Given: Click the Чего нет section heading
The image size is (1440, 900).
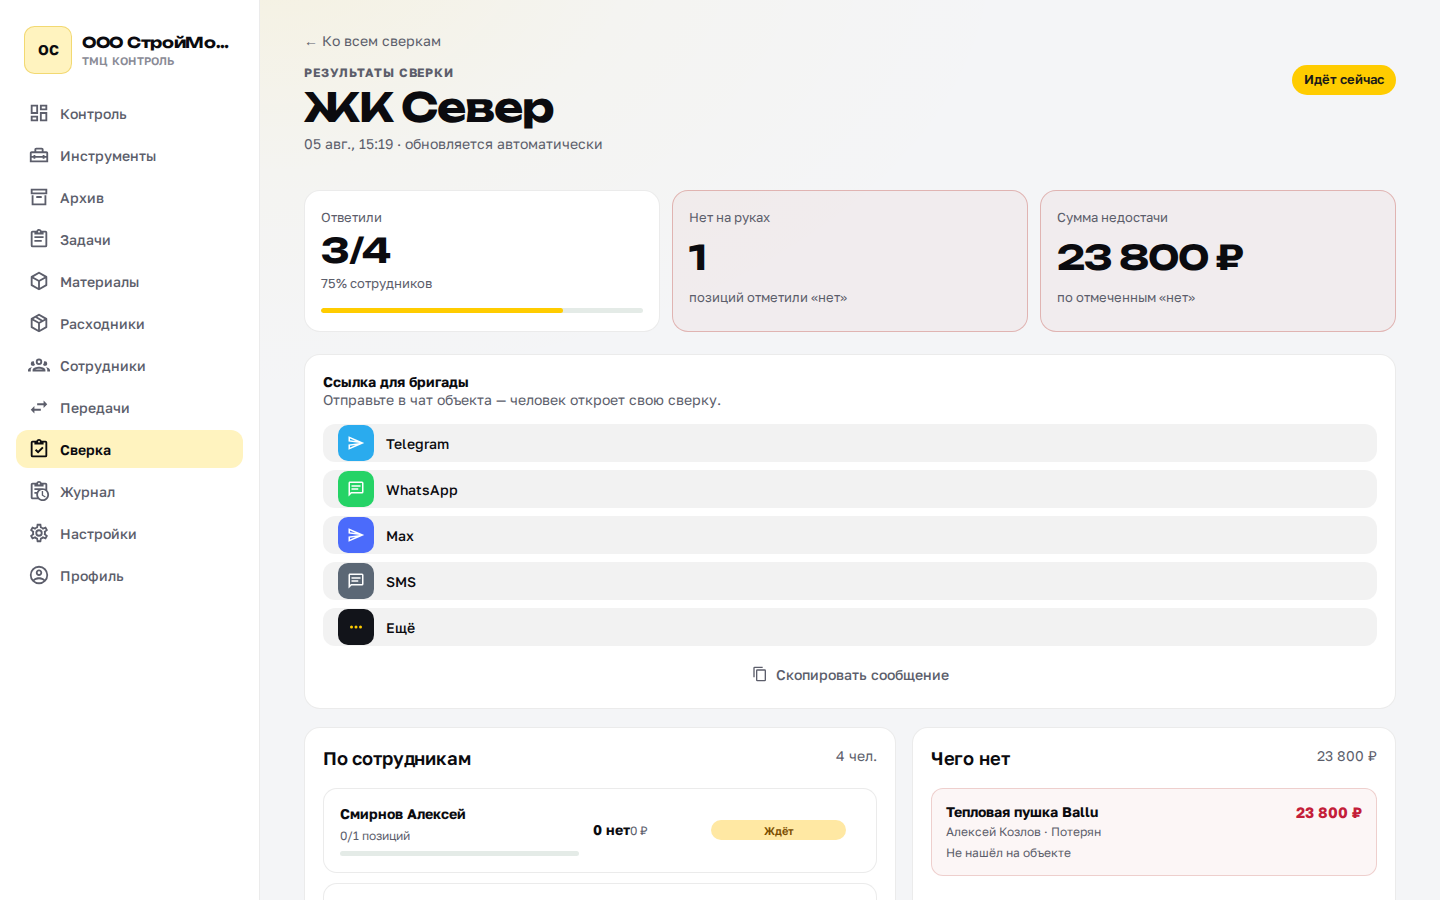Looking at the screenshot, I should click(970, 759).
